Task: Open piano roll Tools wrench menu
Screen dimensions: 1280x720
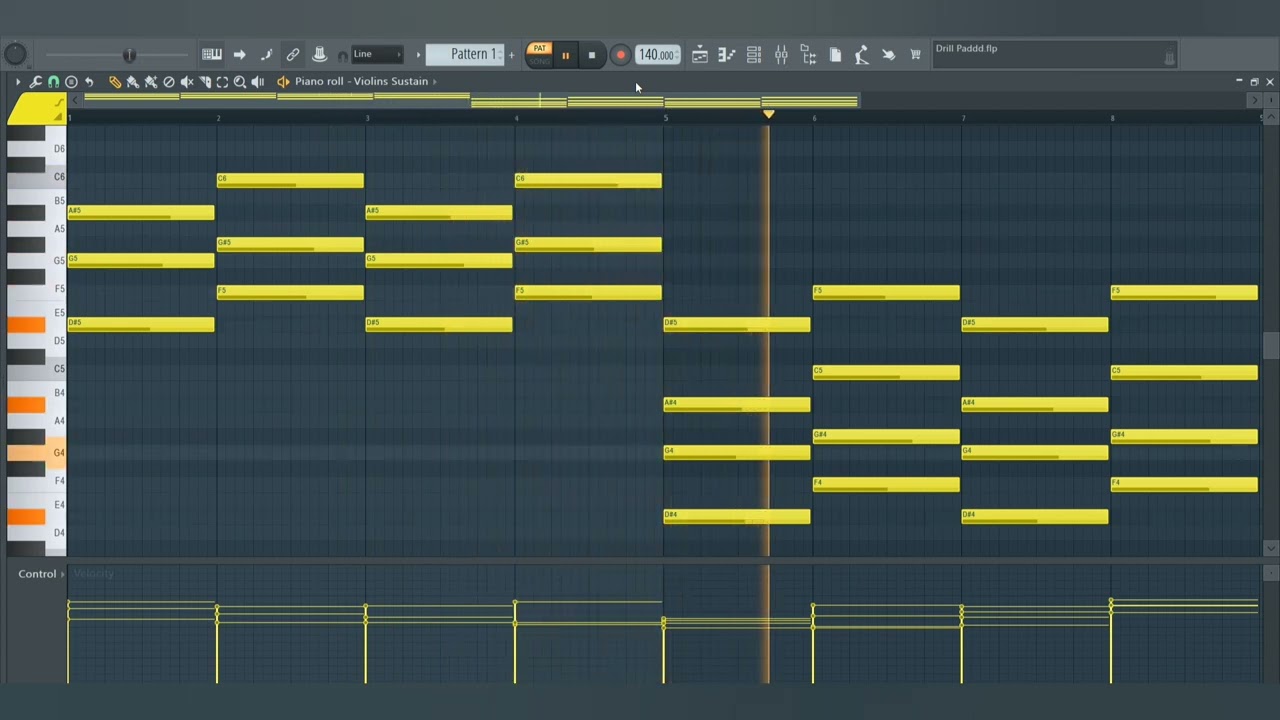Action: coord(36,82)
